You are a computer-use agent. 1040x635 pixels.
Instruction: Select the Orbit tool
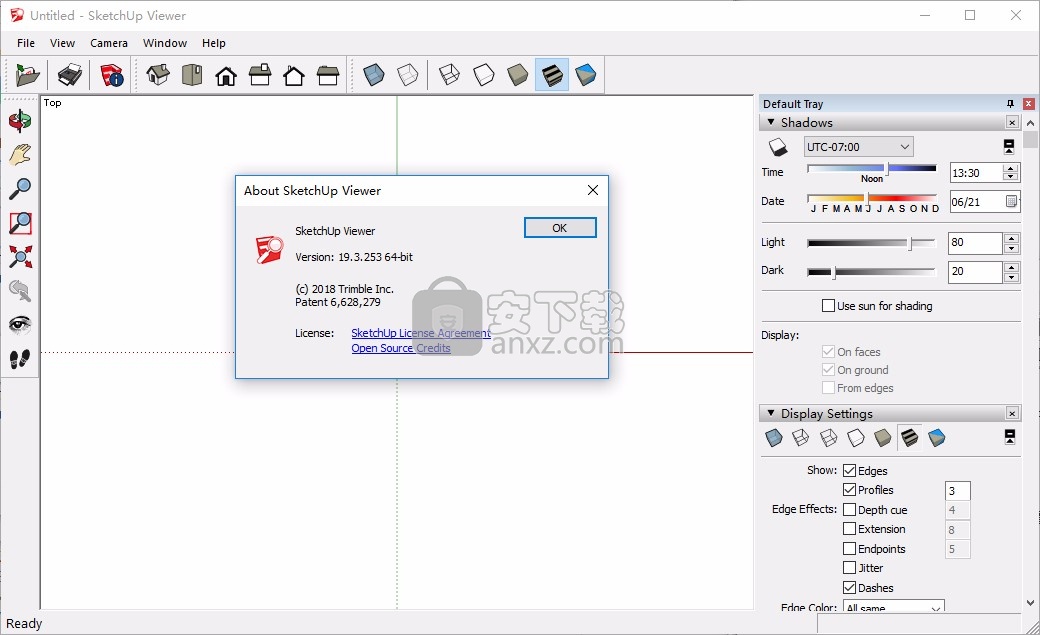tap(20, 121)
